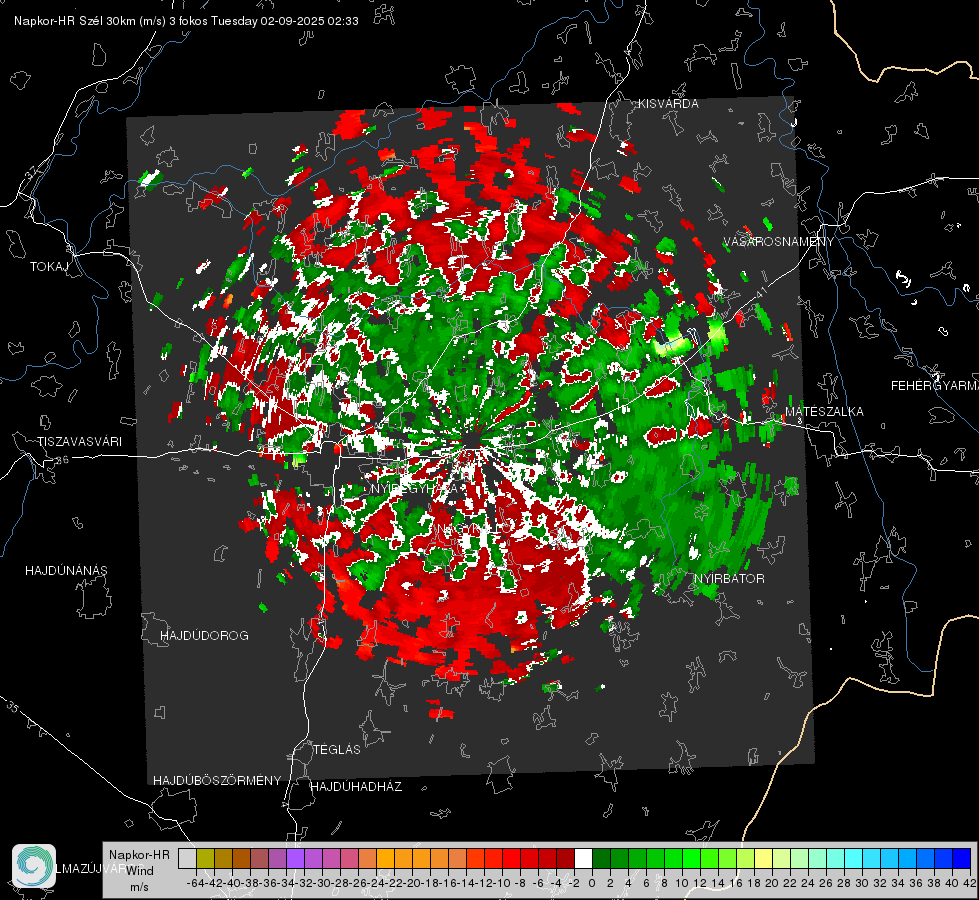The width and height of the screenshot is (979, 900).
Task: Click the HAJDÚBÖSZÖRMÉNY city label
Action: click(217, 780)
